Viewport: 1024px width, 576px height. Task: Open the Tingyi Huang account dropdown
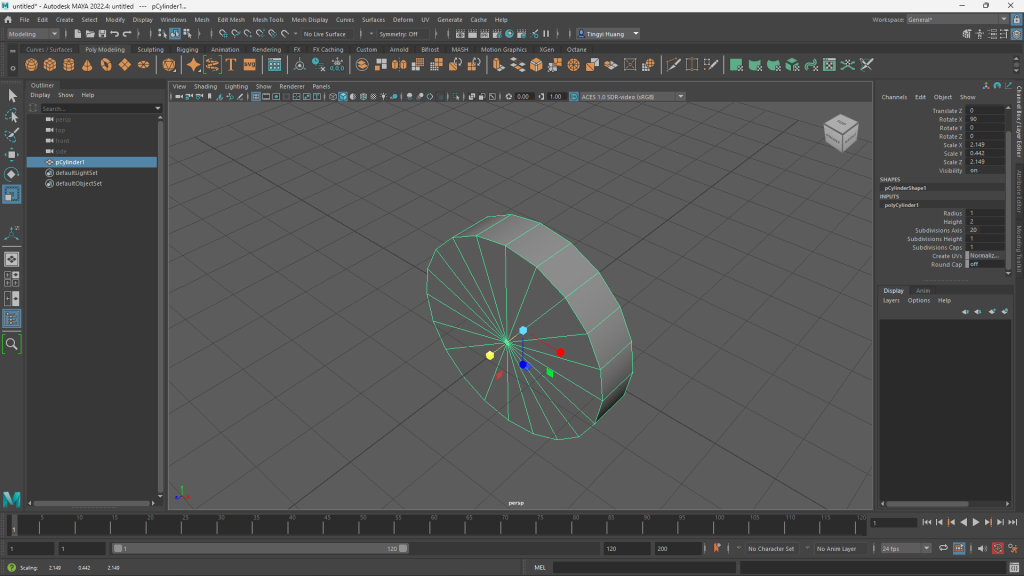(608, 34)
